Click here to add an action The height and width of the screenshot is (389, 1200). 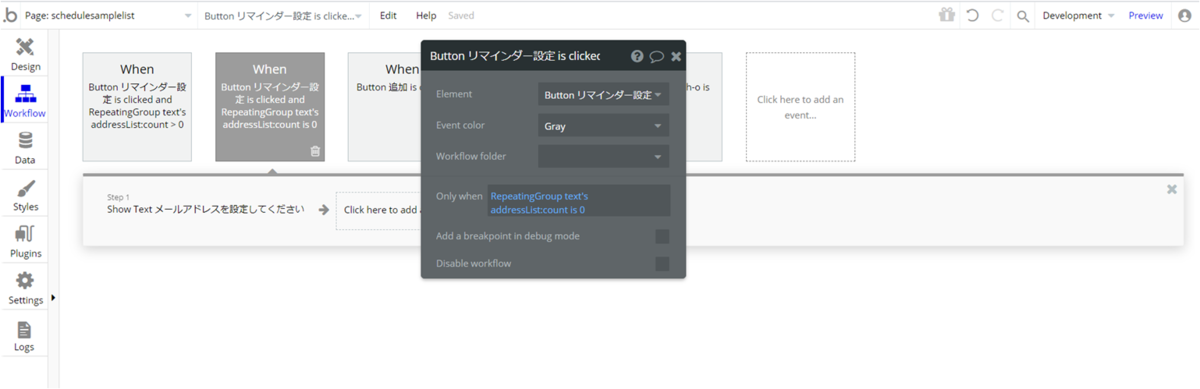(x=378, y=210)
